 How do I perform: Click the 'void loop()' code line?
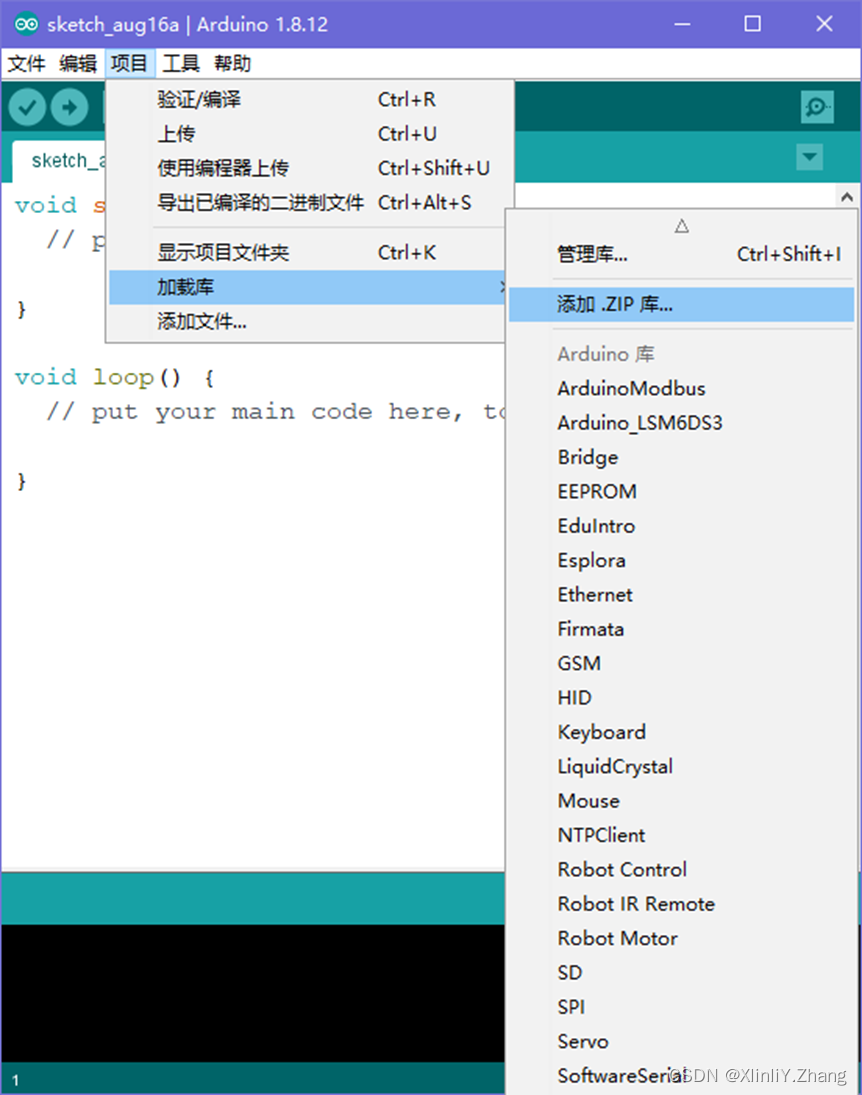pyautogui.click(x=115, y=378)
